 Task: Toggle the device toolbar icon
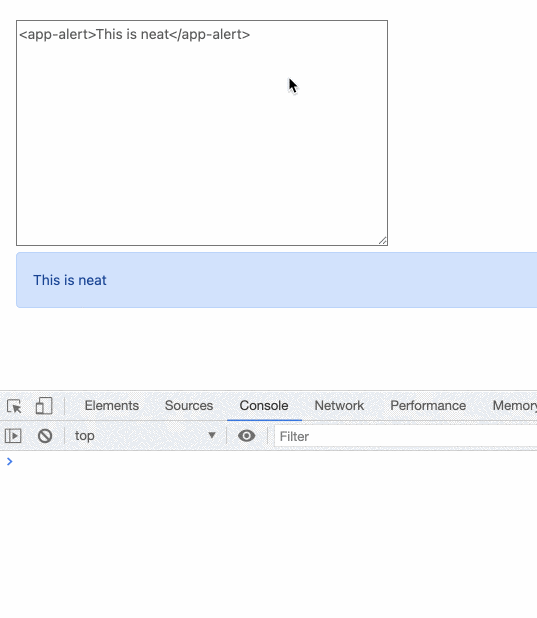tap(44, 406)
